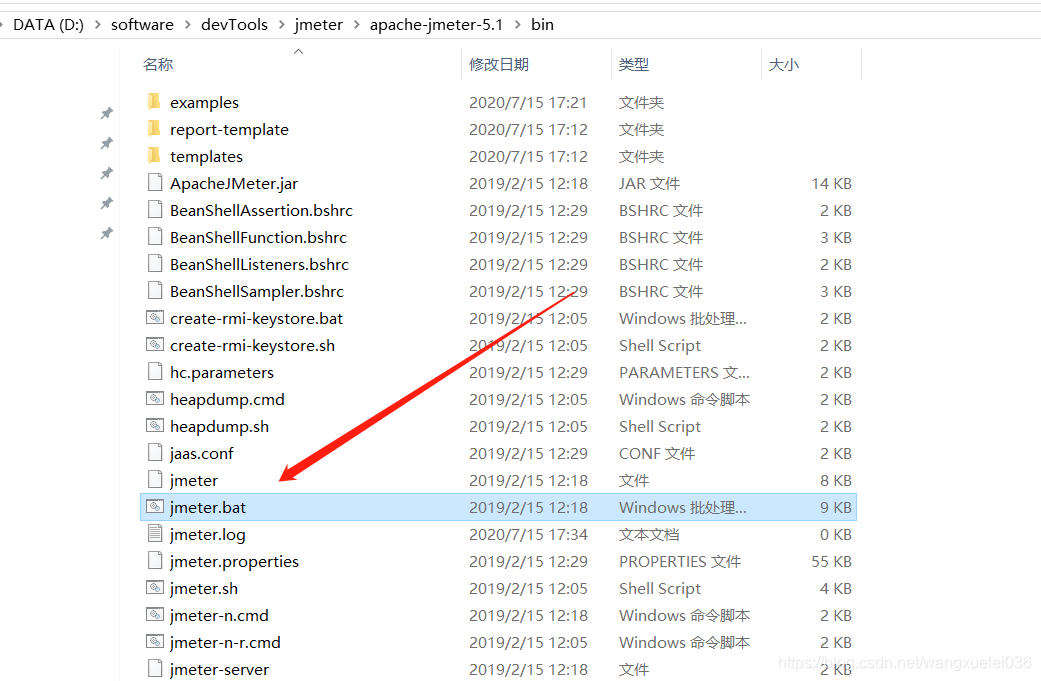
Task: Select the file name create-rmi-keystore.sh
Action: (252, 346)
